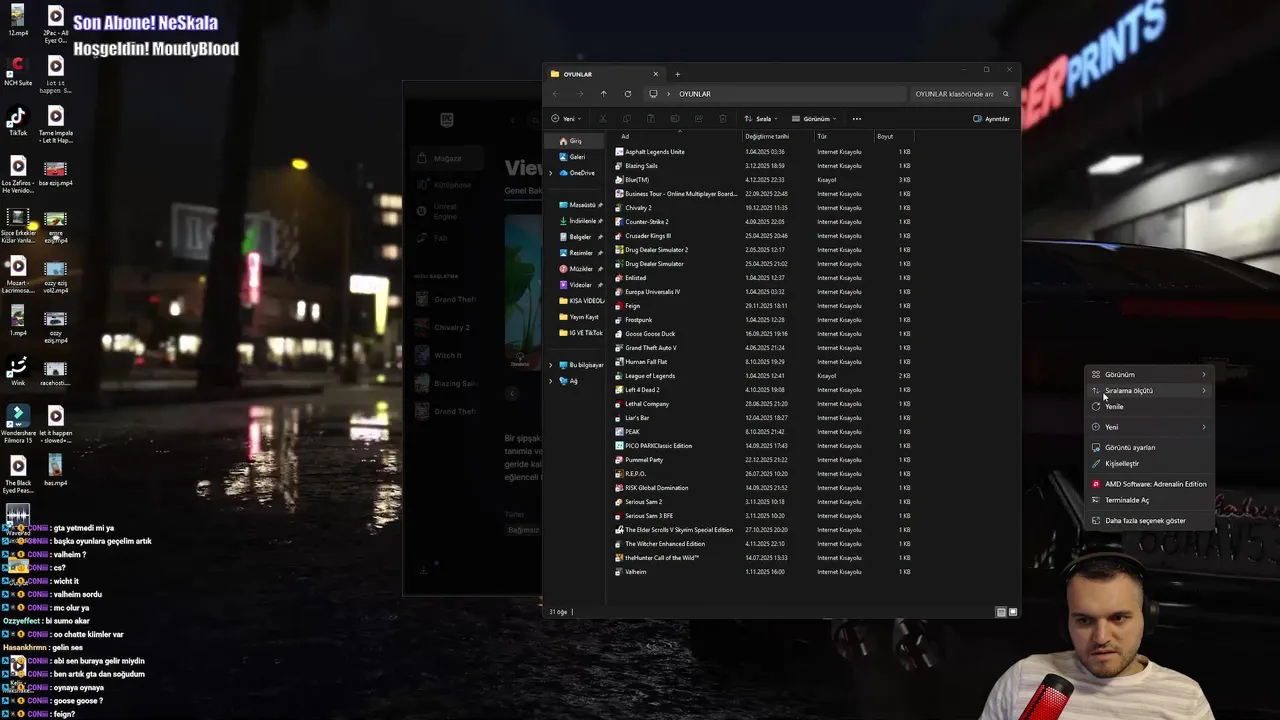The width and height of the screenshot is (1280, 720).
Task: Select Görüntü ayarları from context menu
Action: click(1149, 448)
